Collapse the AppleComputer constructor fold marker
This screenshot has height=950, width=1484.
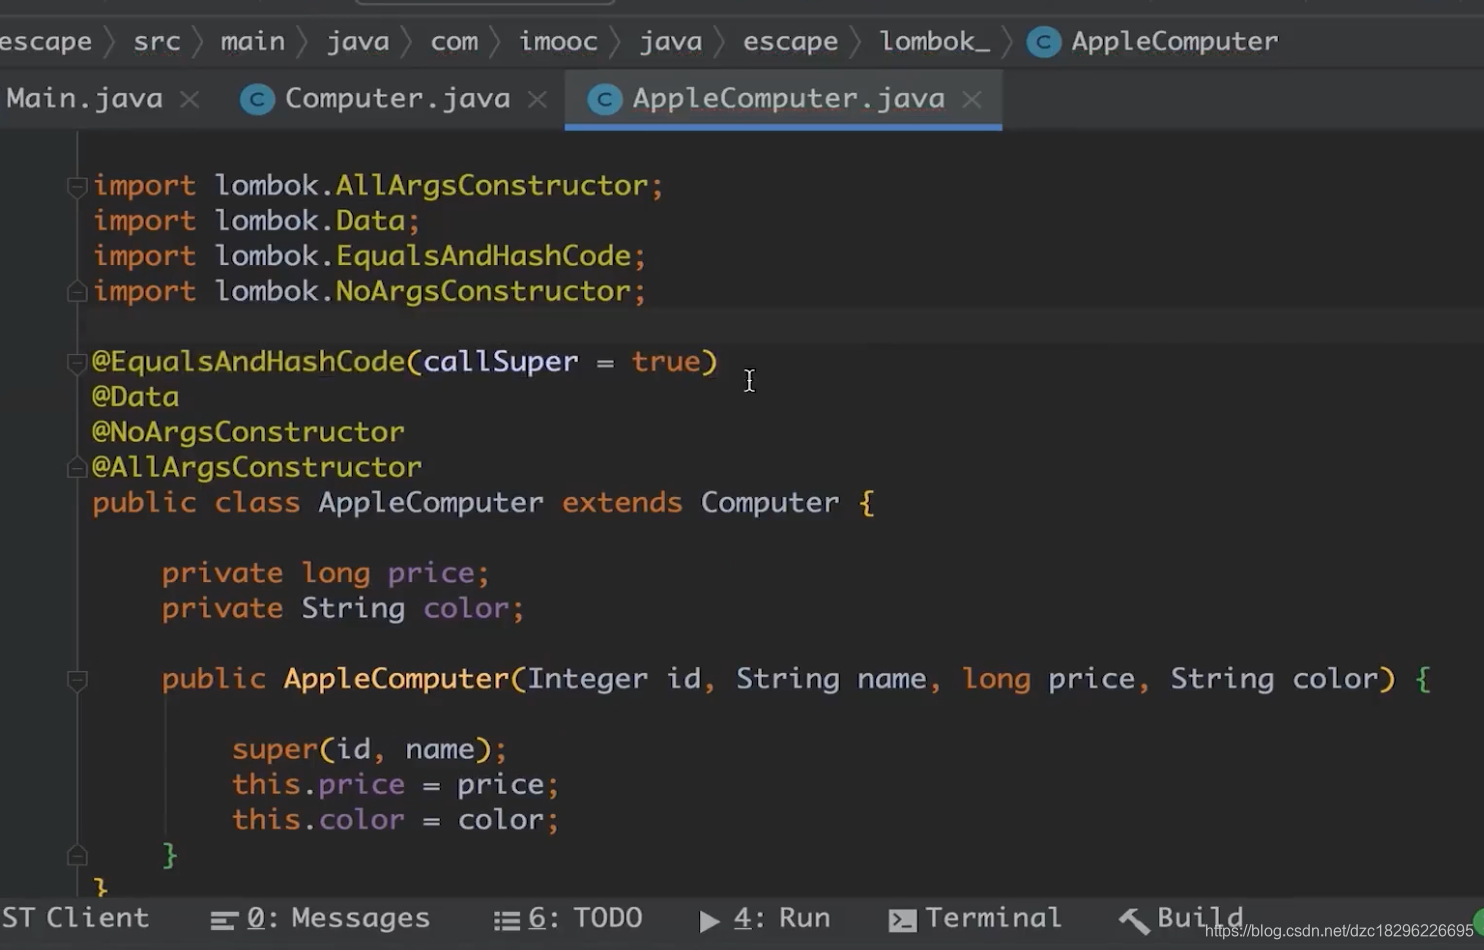point(76,680)
